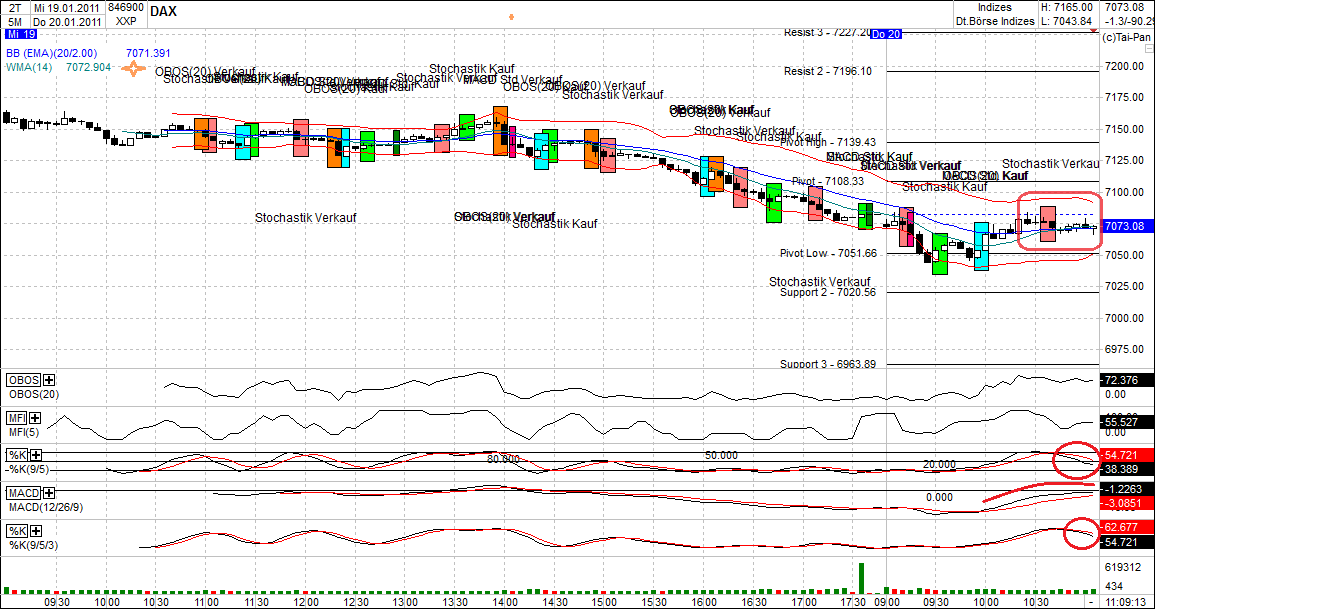The height and width of the screenshot is (609, 1323).
Task: Click the BB (EMA)(20/2.00) indicator label
Action: tap(53, 53)
